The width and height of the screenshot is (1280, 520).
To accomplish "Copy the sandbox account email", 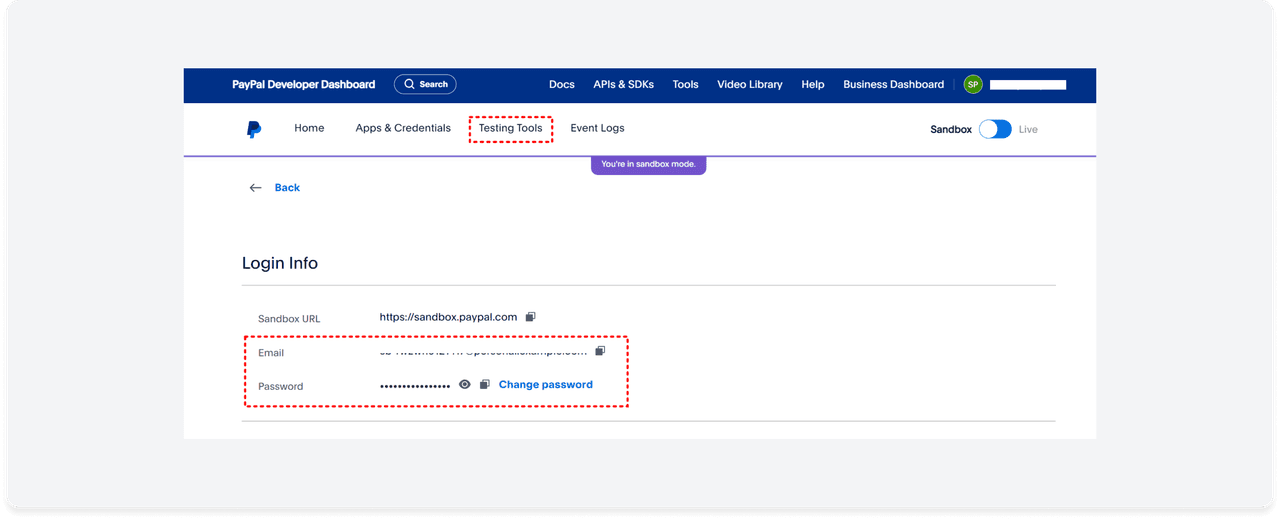I will (x=600, y=351).
